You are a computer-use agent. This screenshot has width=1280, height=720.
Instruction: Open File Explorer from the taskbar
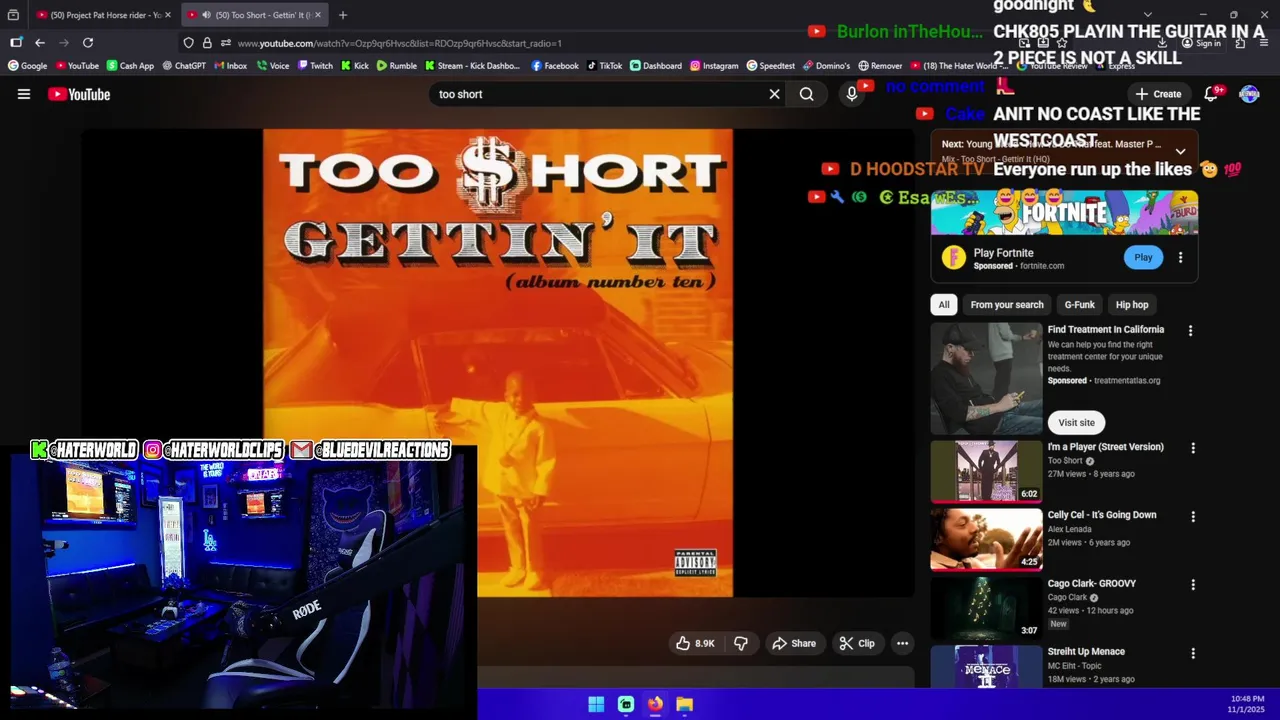pyautogui.click(x=684, y=704)
